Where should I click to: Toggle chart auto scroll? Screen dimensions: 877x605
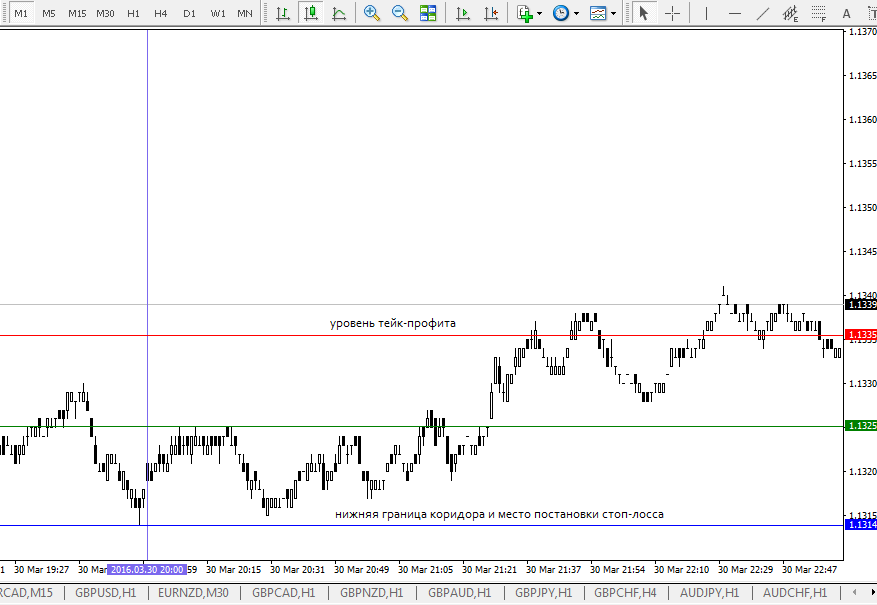pyautogui.click(x=462, y=13)
